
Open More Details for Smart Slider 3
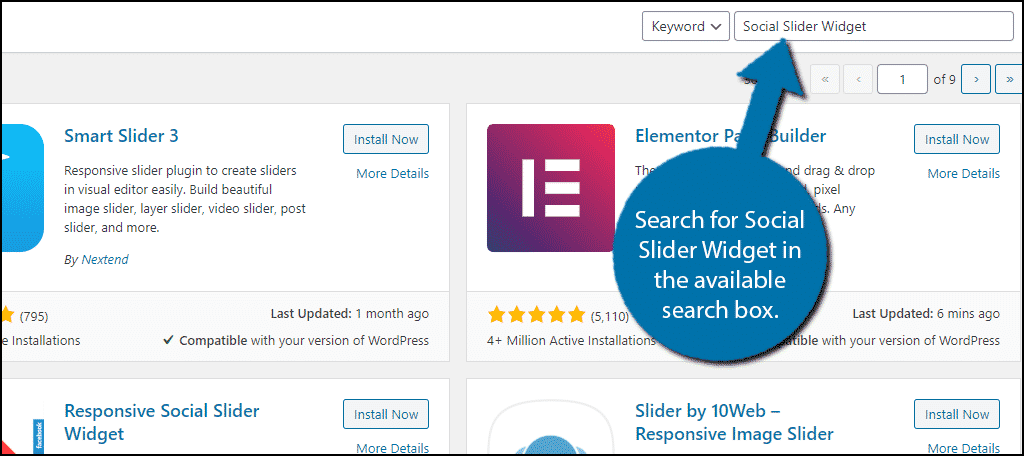click(x=392, y=174)
